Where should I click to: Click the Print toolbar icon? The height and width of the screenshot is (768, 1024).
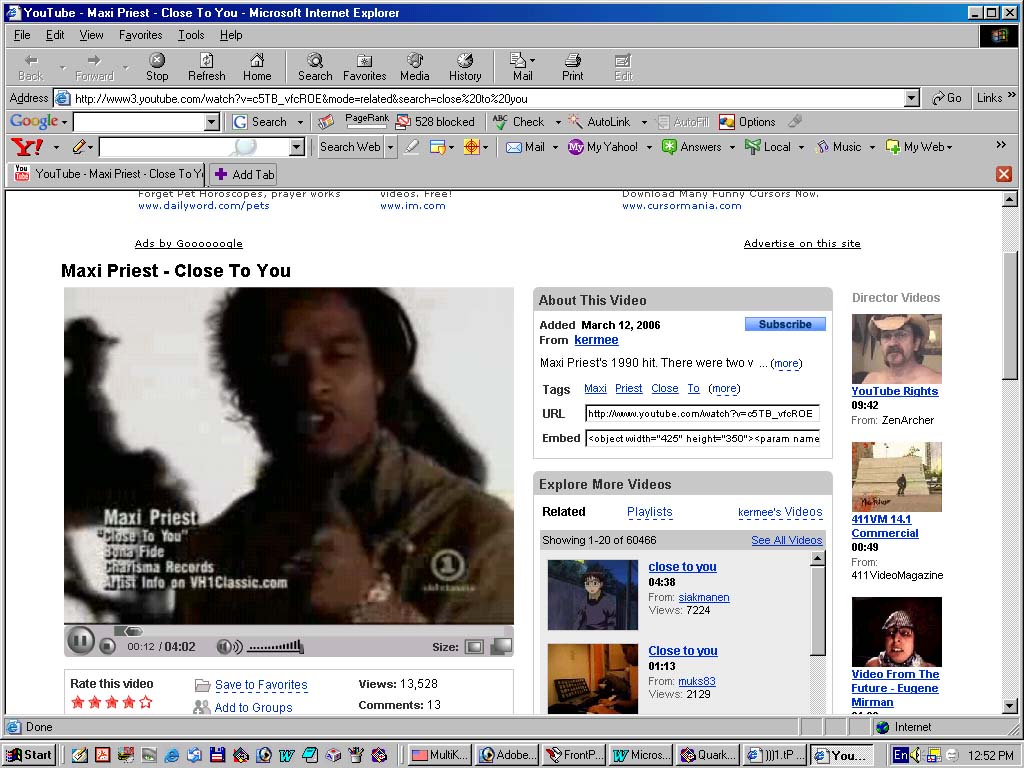pyautogui.click(x=572, y=67)
